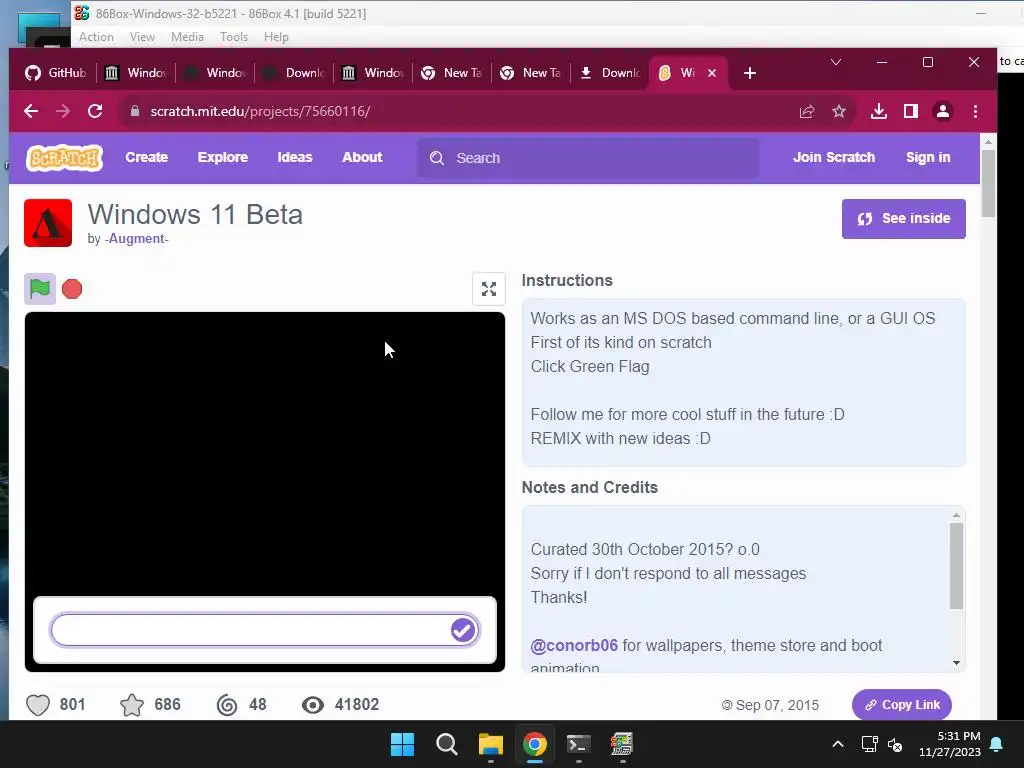Click the network tray icon
This screenshot has height=768, width=1024.
point(869,744)
